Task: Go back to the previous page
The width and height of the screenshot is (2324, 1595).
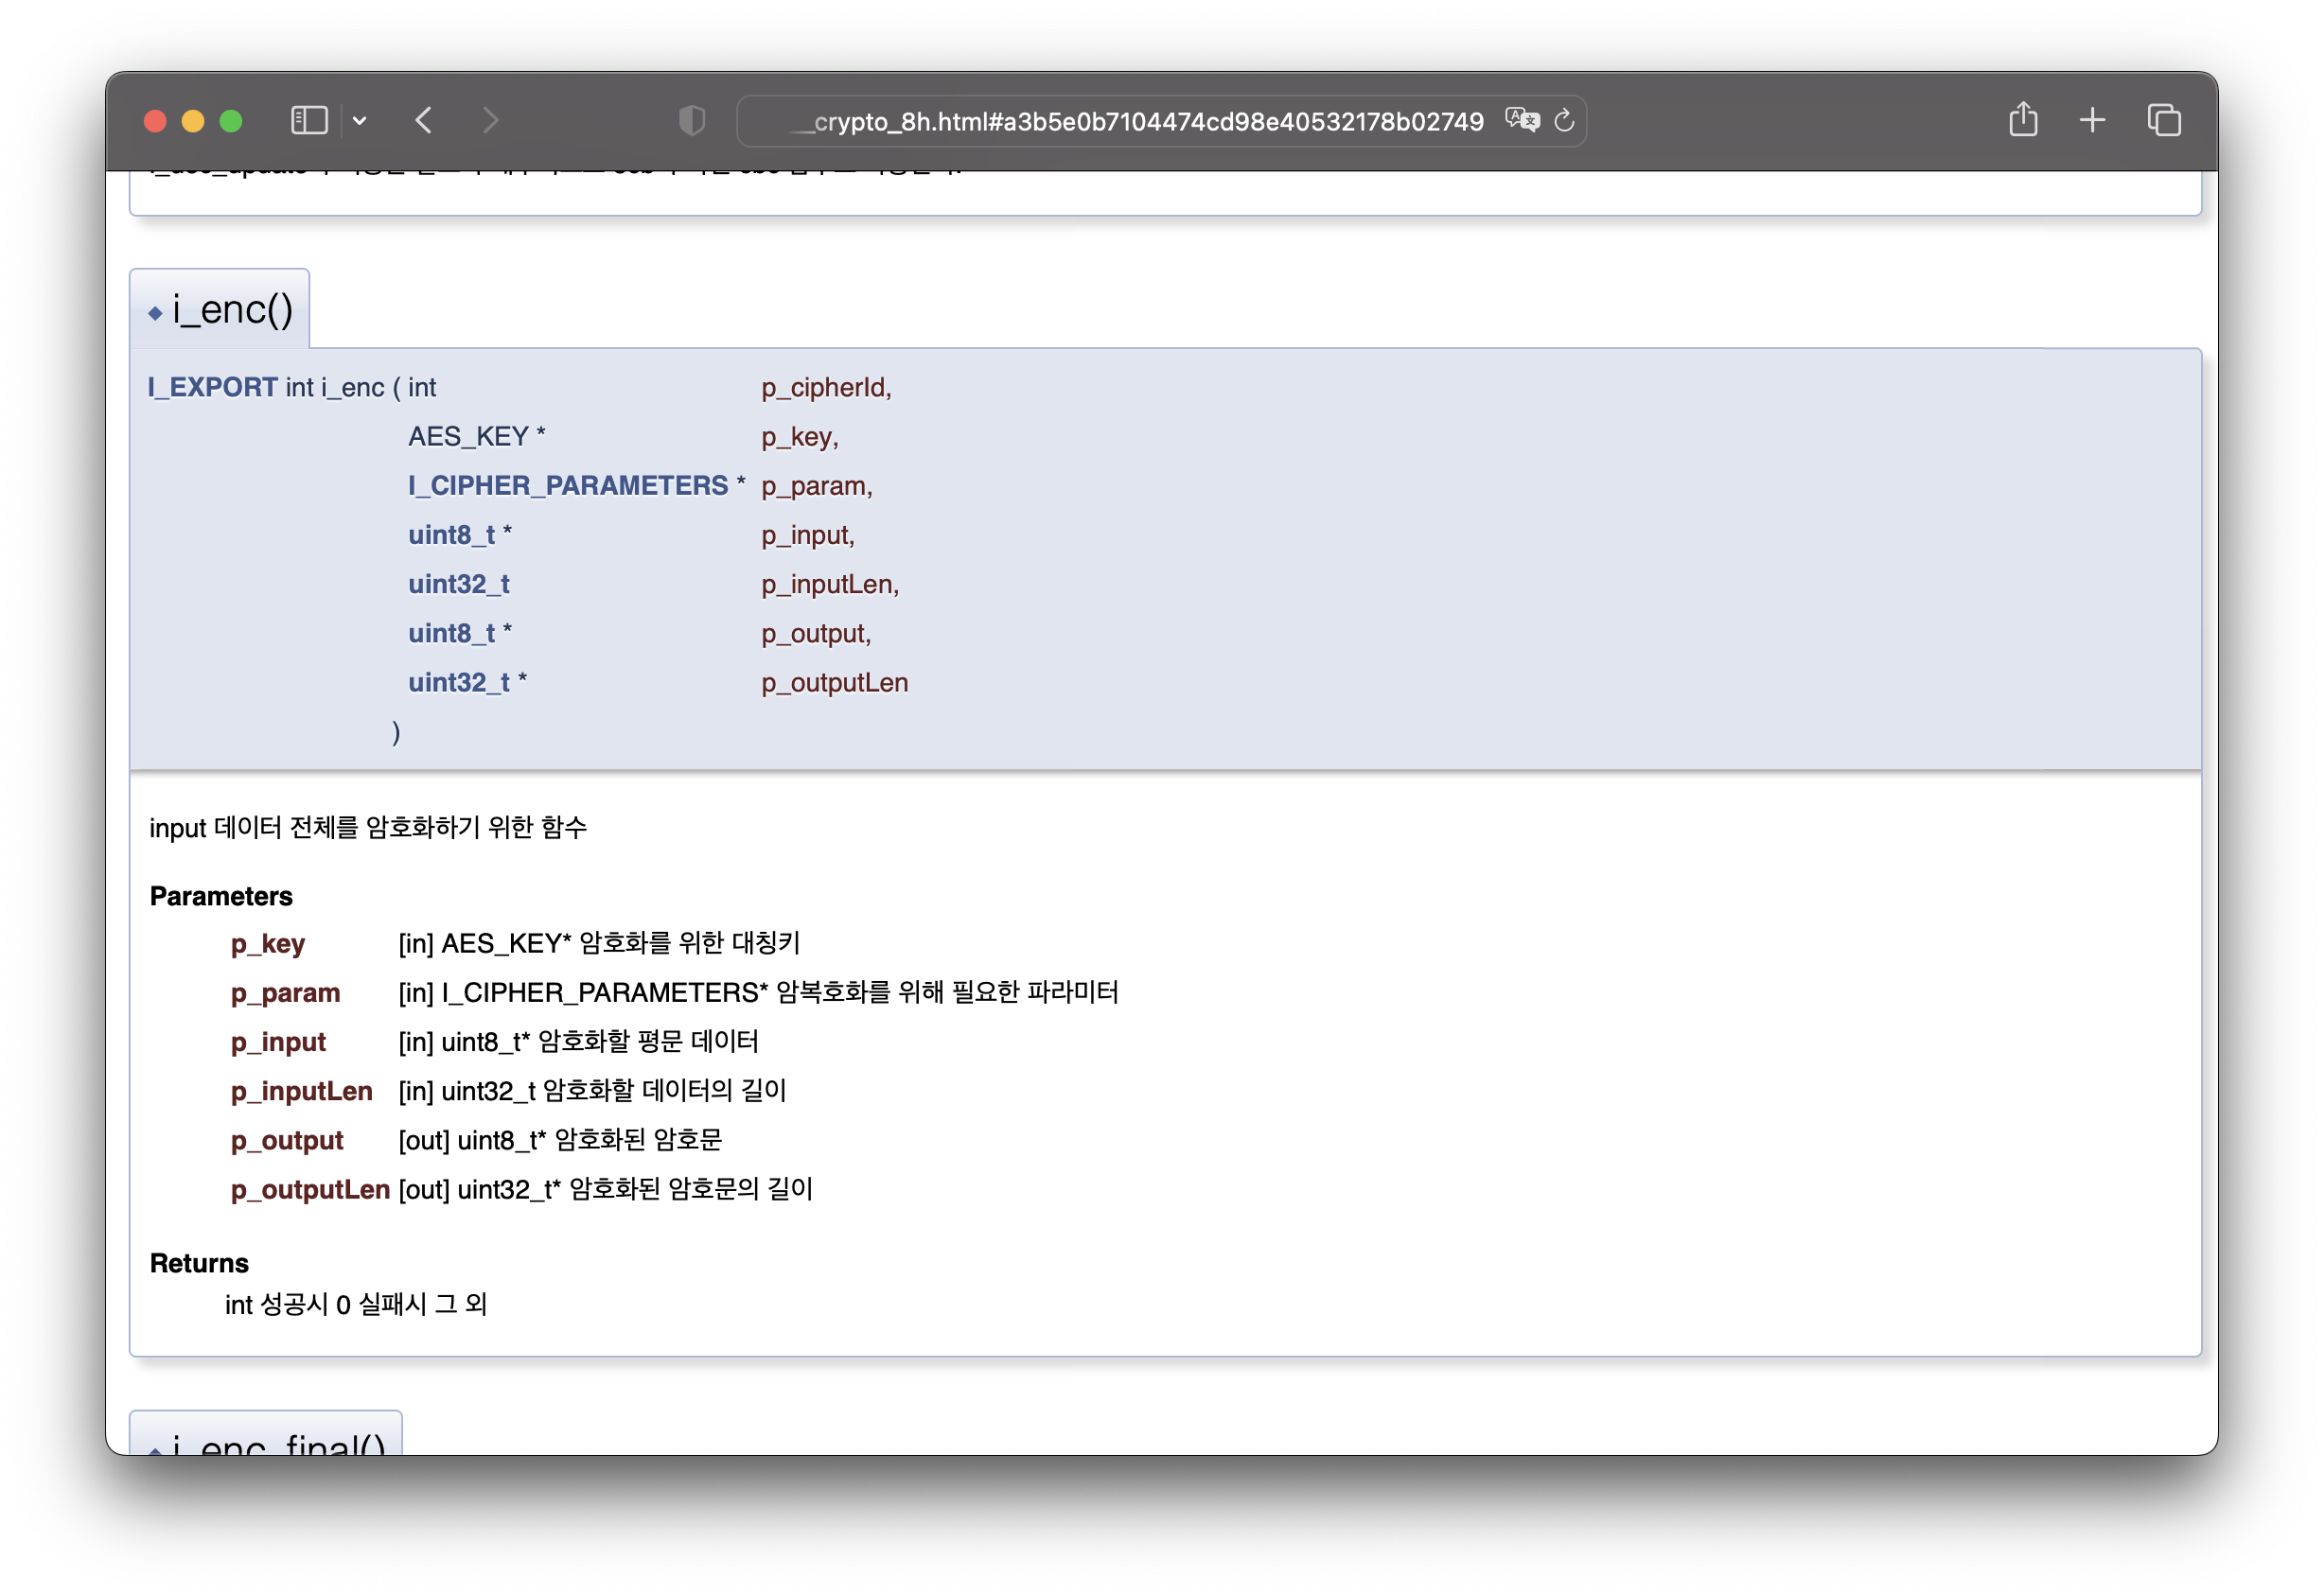Action: pyautogui.click(x=424, y=121)
